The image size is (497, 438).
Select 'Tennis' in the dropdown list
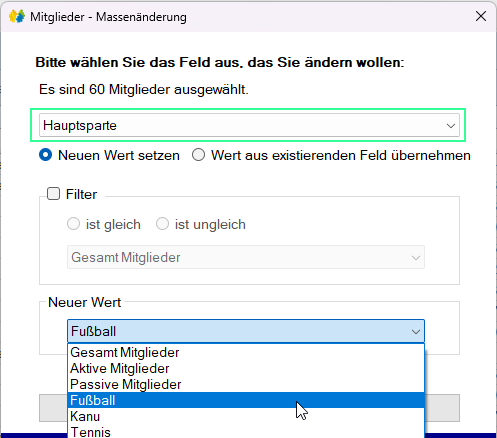pos(246,432)
